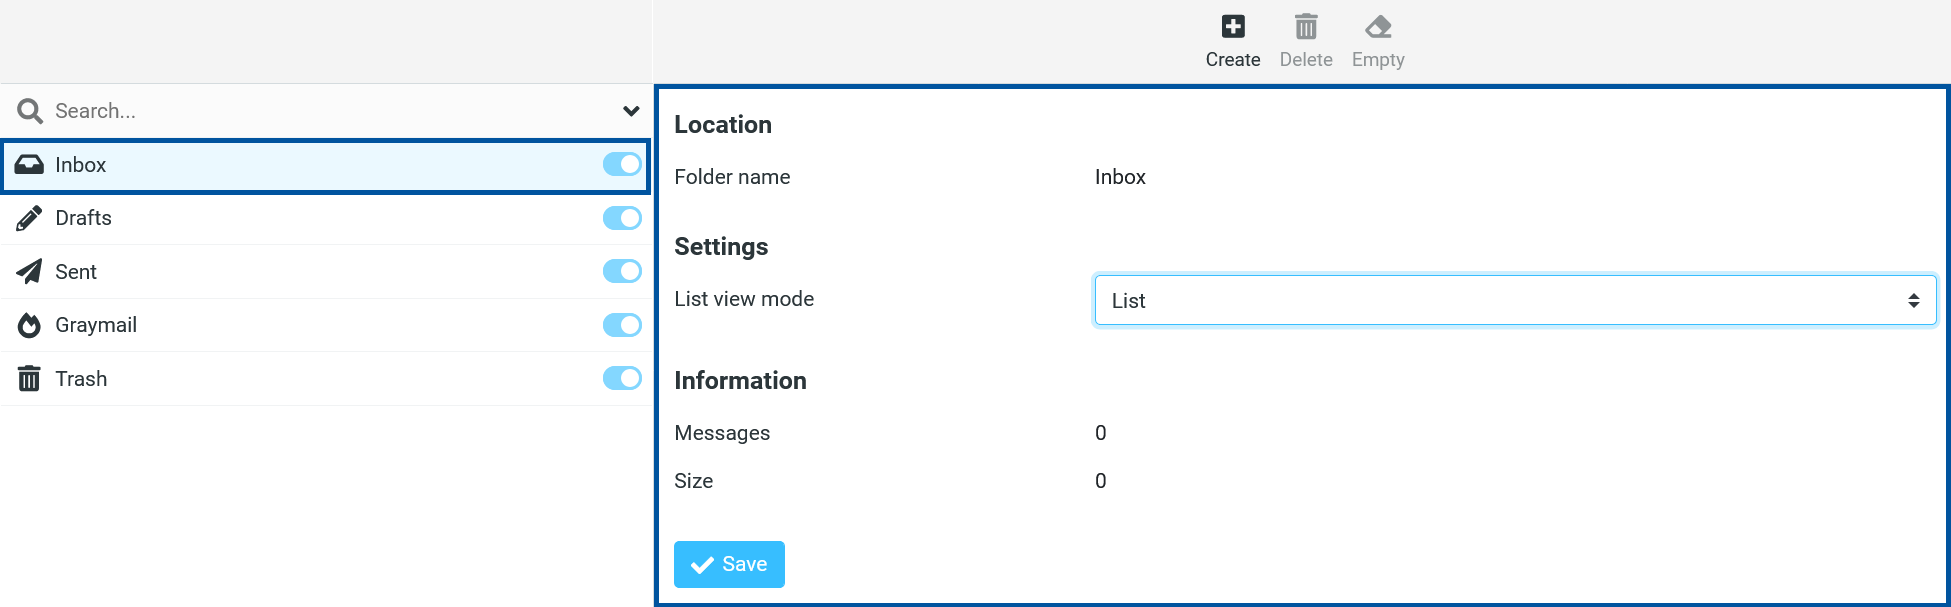Click the Create folder plus icon
This screenshot has height=607, width=1951.
[x=1233, y=27]
